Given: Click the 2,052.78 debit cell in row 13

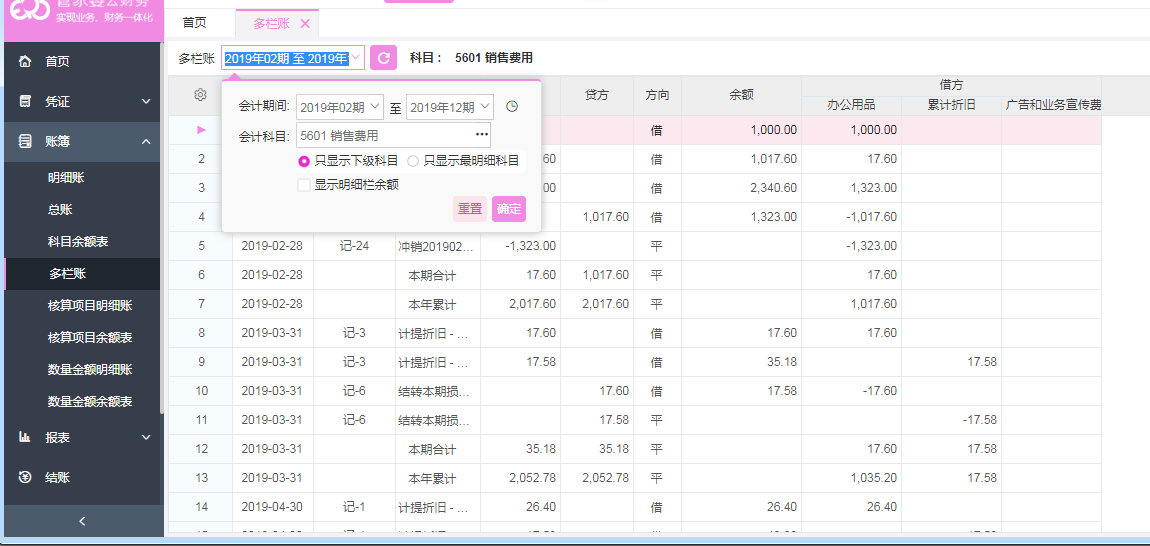Looking at the screenshot, I should 521,478.
